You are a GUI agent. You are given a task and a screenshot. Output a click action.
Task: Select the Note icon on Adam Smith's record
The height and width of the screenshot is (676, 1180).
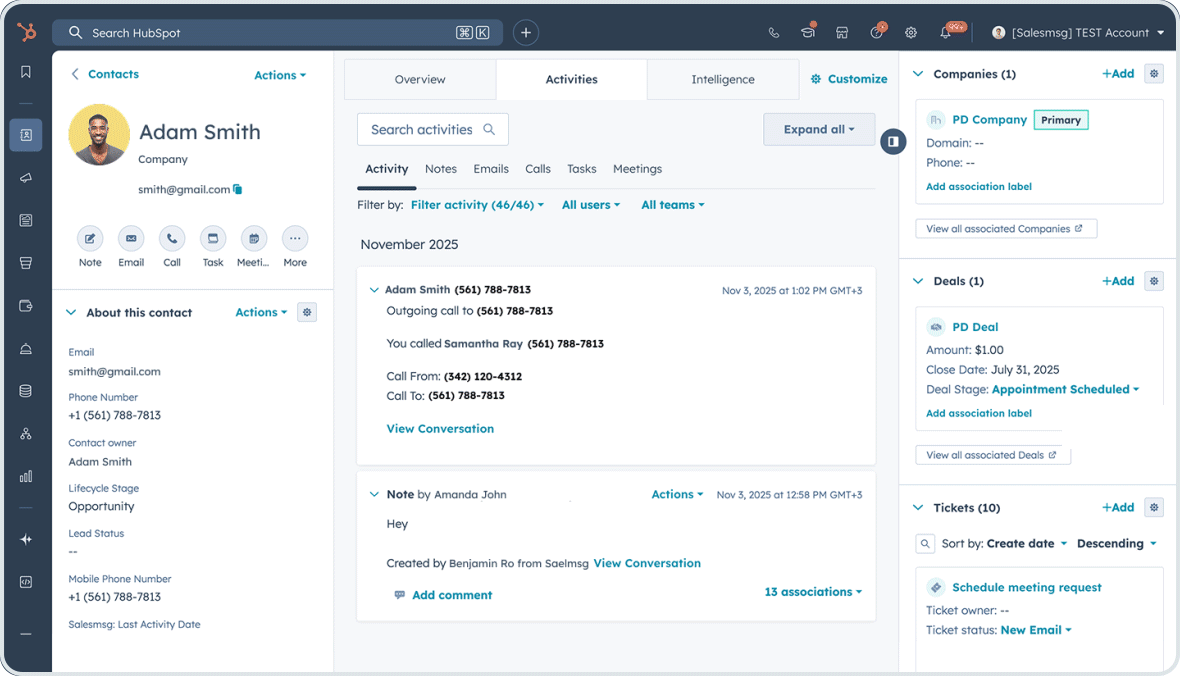[x=90, y=238]
